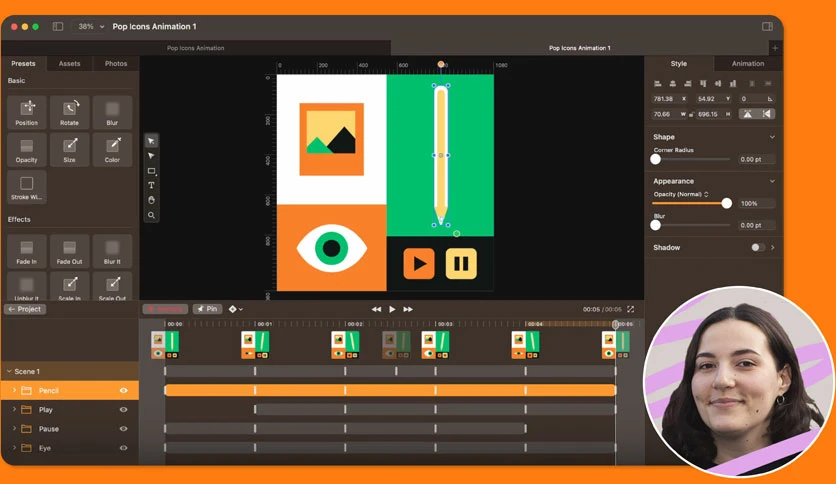836x484 pixels.
Task: Select the Text tool
Action: point(151,185)
